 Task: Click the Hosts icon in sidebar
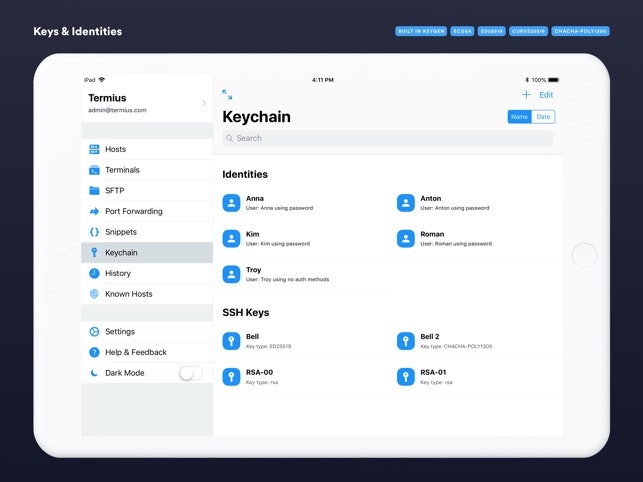point(94,149)
